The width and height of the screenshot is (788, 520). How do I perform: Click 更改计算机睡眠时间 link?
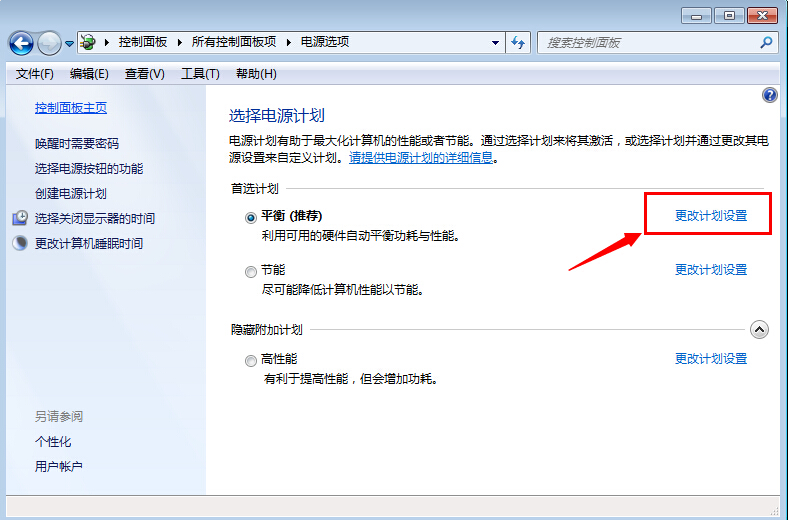(x=89, y=244)
